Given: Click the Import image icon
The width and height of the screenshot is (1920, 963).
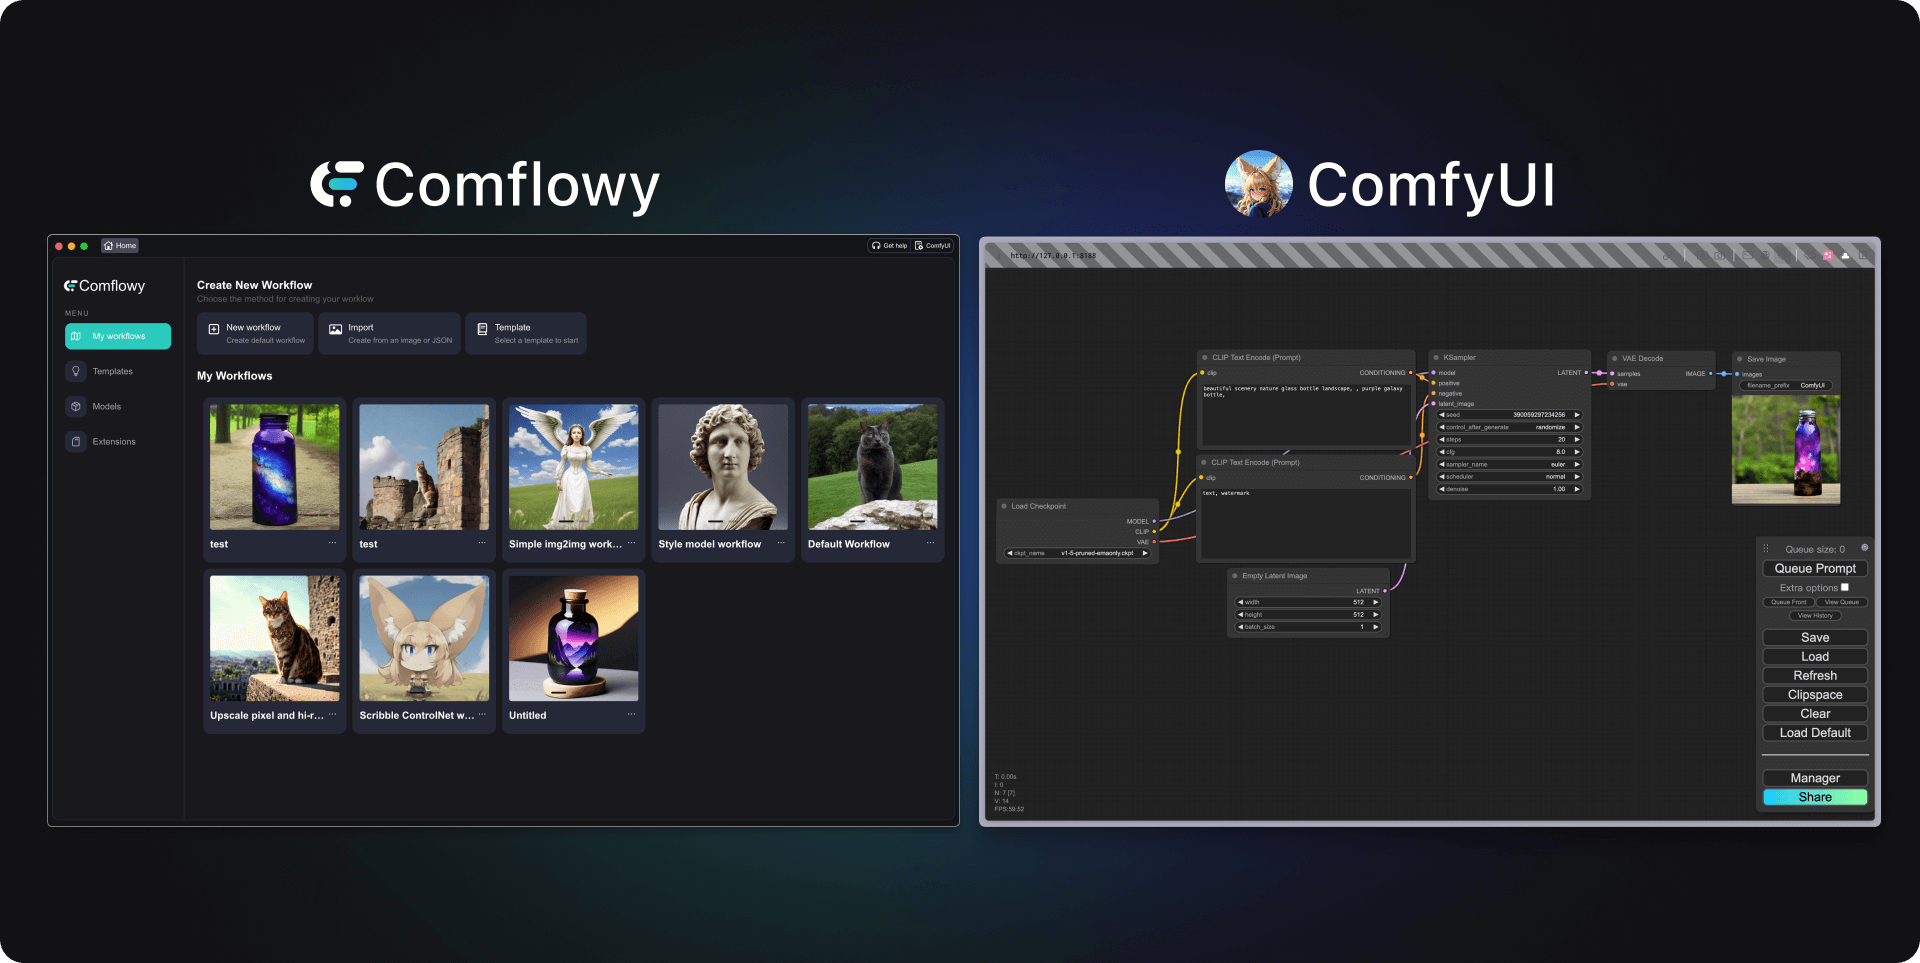Looking at the screenshot, I should click(335, 329).
